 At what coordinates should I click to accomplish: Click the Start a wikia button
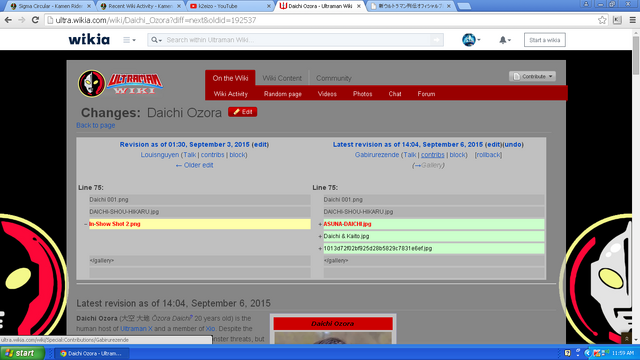click(x=544, y=40)
